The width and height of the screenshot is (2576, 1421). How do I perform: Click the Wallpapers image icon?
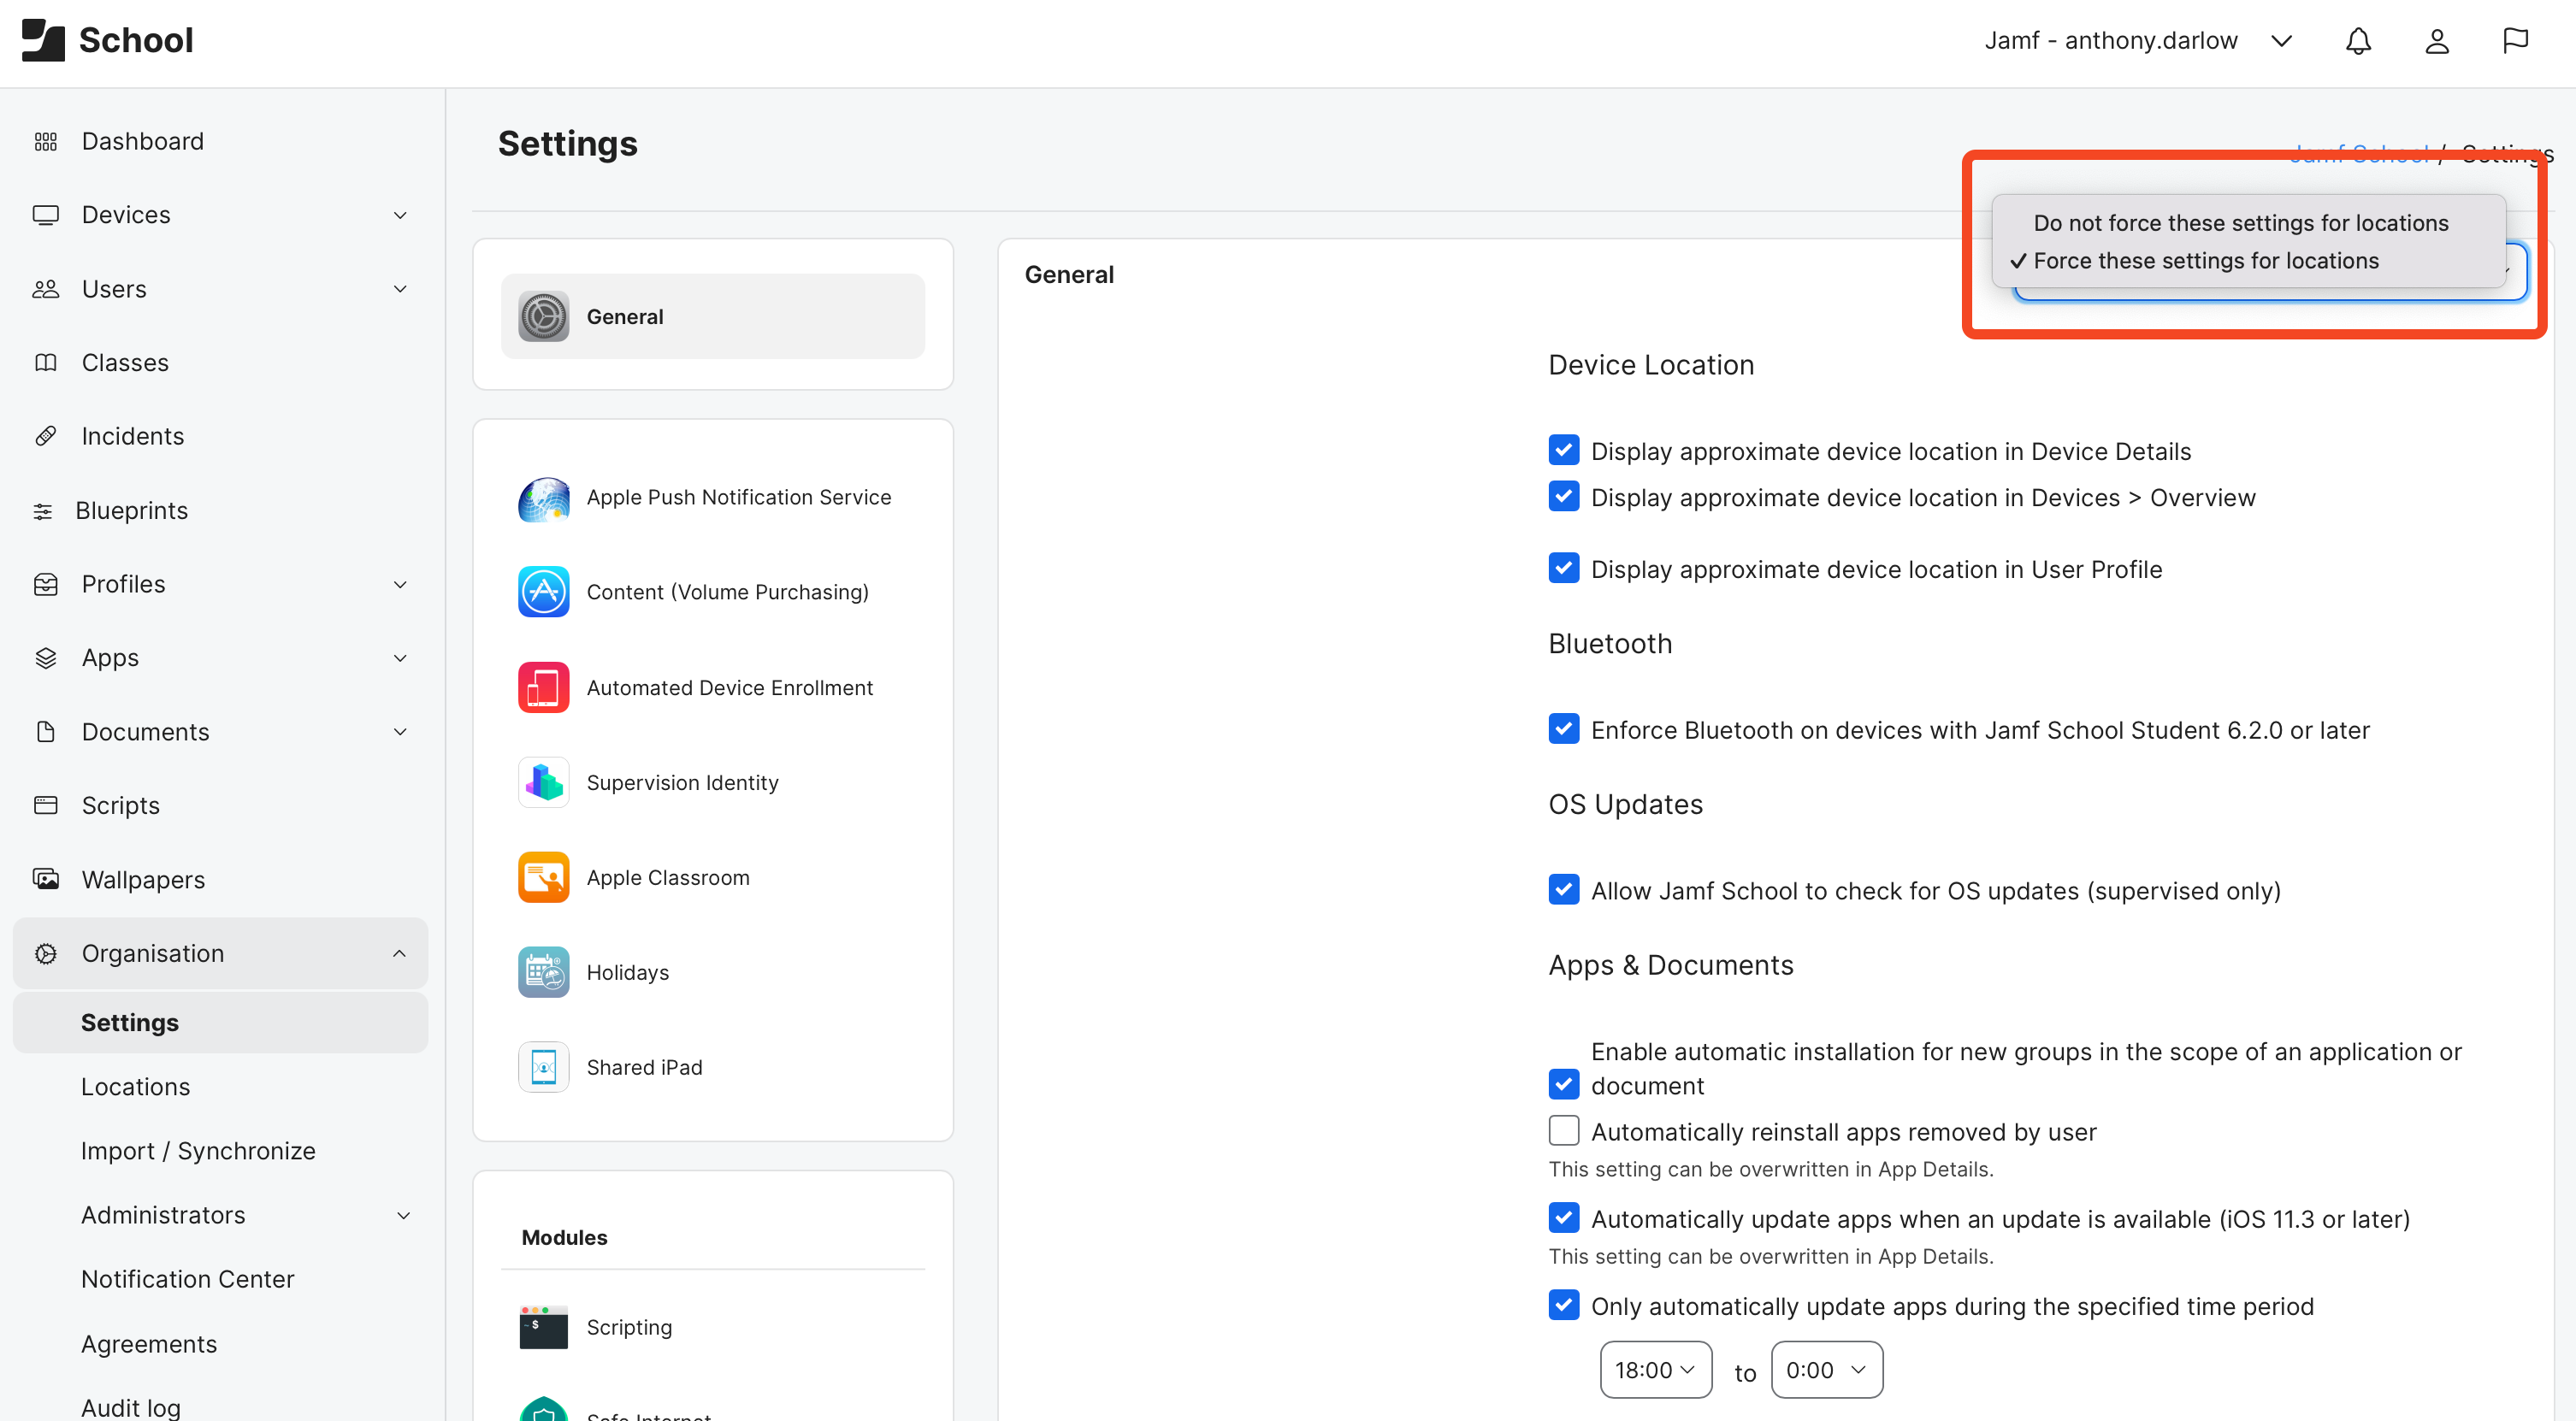click(46, 879)
